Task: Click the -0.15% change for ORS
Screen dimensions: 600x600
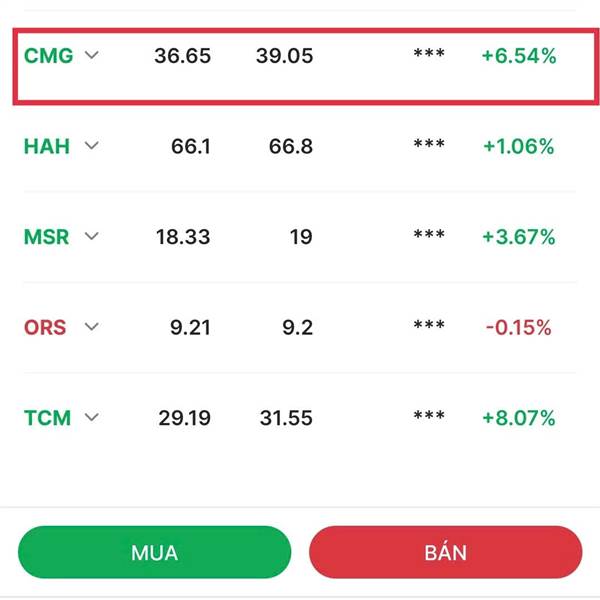Action: pos(518,328)
